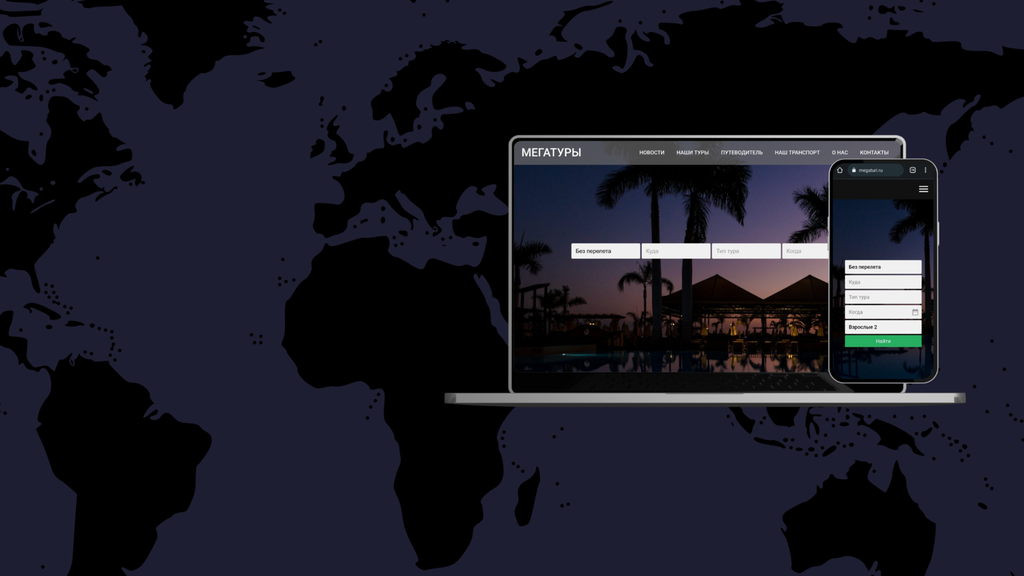Viewport: 1024px width, 576px height.
Task: Expand the Взрослые 2 selector on phone
Action: pyautogui.click(x=882, y=327)
